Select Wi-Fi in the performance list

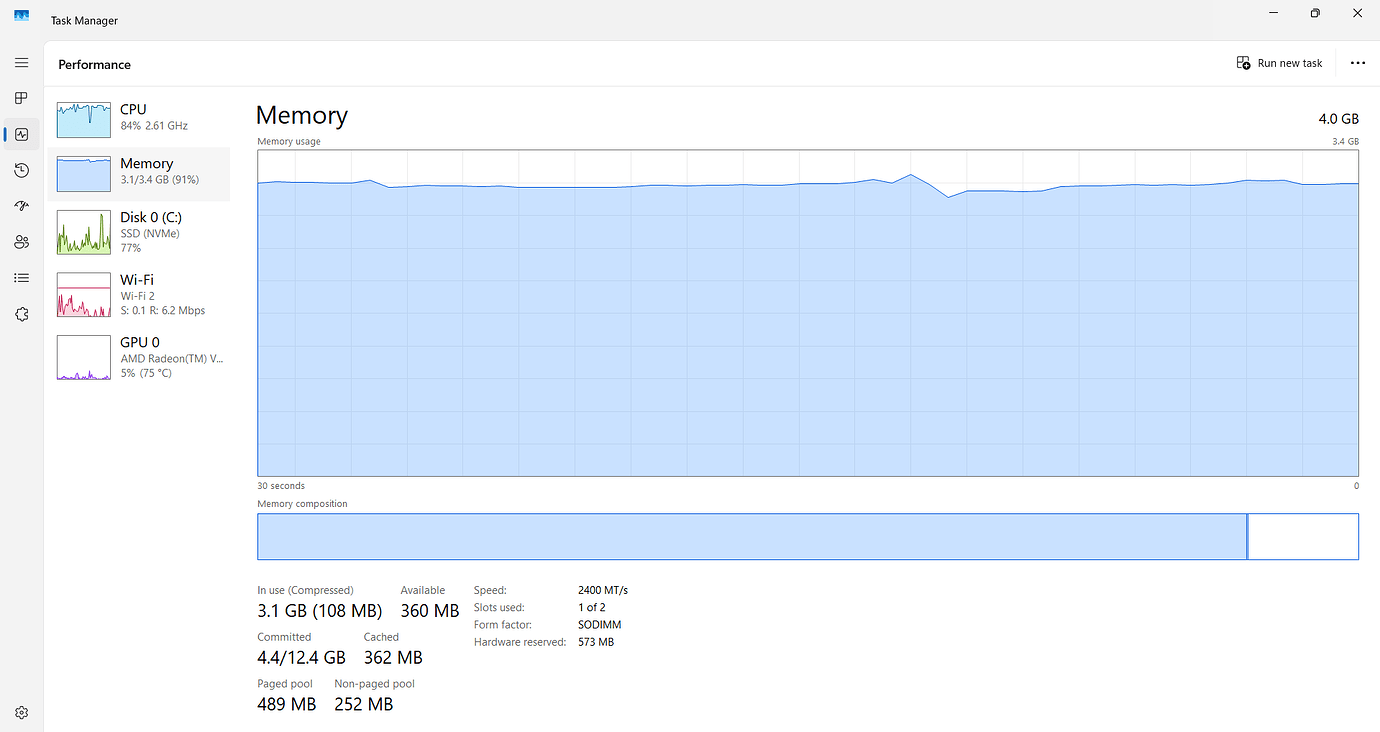point(139,294)
